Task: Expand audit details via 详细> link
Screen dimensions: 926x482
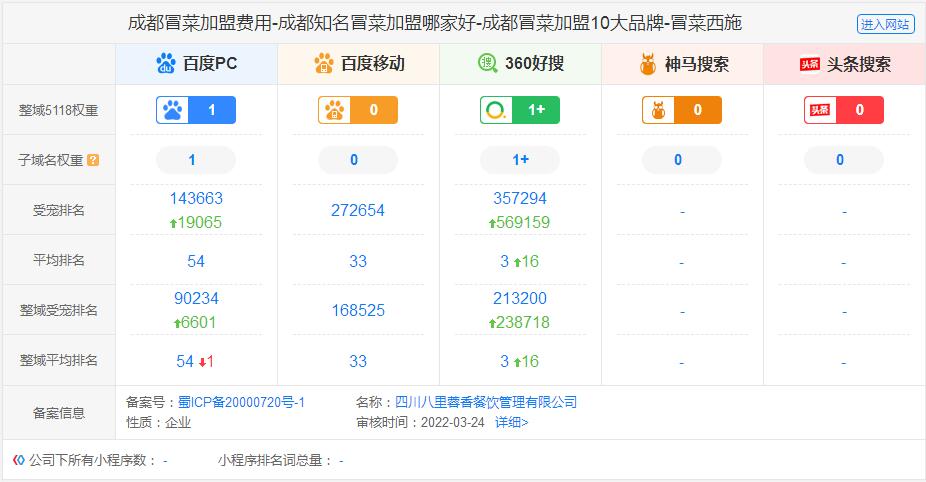Action: (x=511, y=422)
